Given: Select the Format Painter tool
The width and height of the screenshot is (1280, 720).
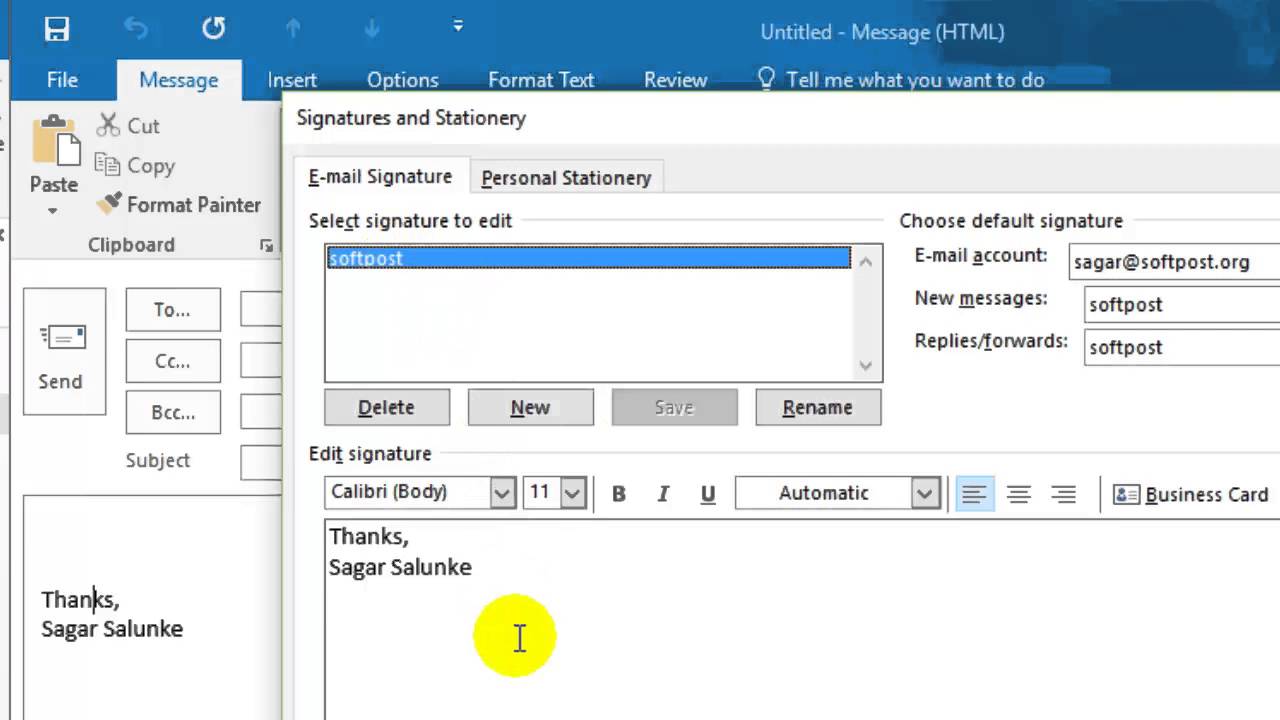Looking at the screenshot, I should (180, 204).
